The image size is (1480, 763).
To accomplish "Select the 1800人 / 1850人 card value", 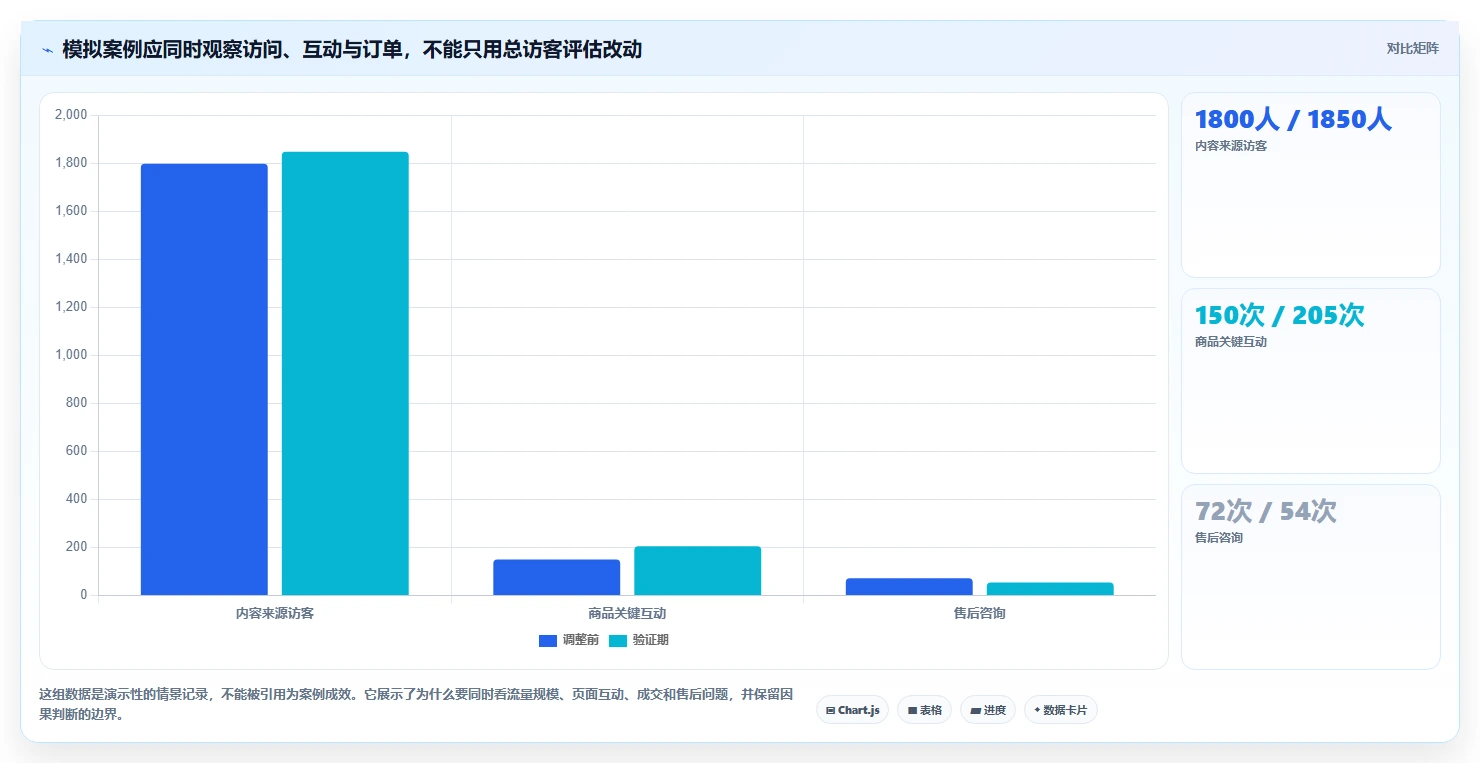I will click(x=1293, y=120).
